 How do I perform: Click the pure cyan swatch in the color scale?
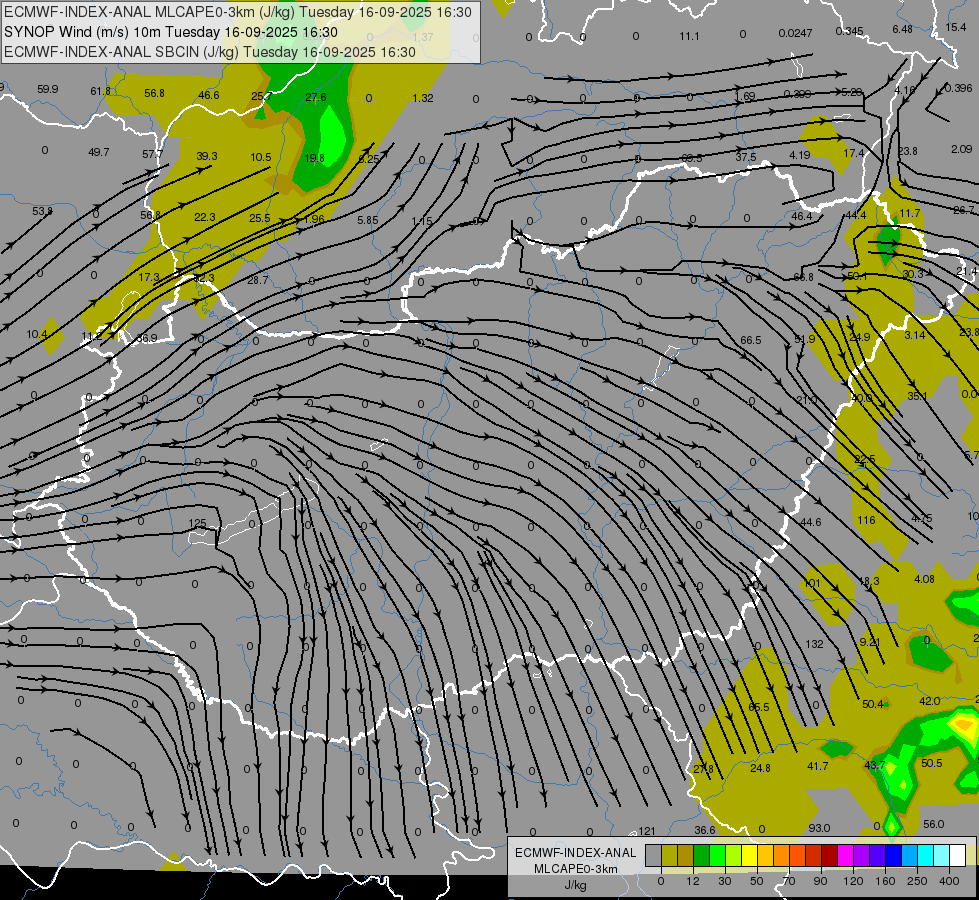pos(925,855)
